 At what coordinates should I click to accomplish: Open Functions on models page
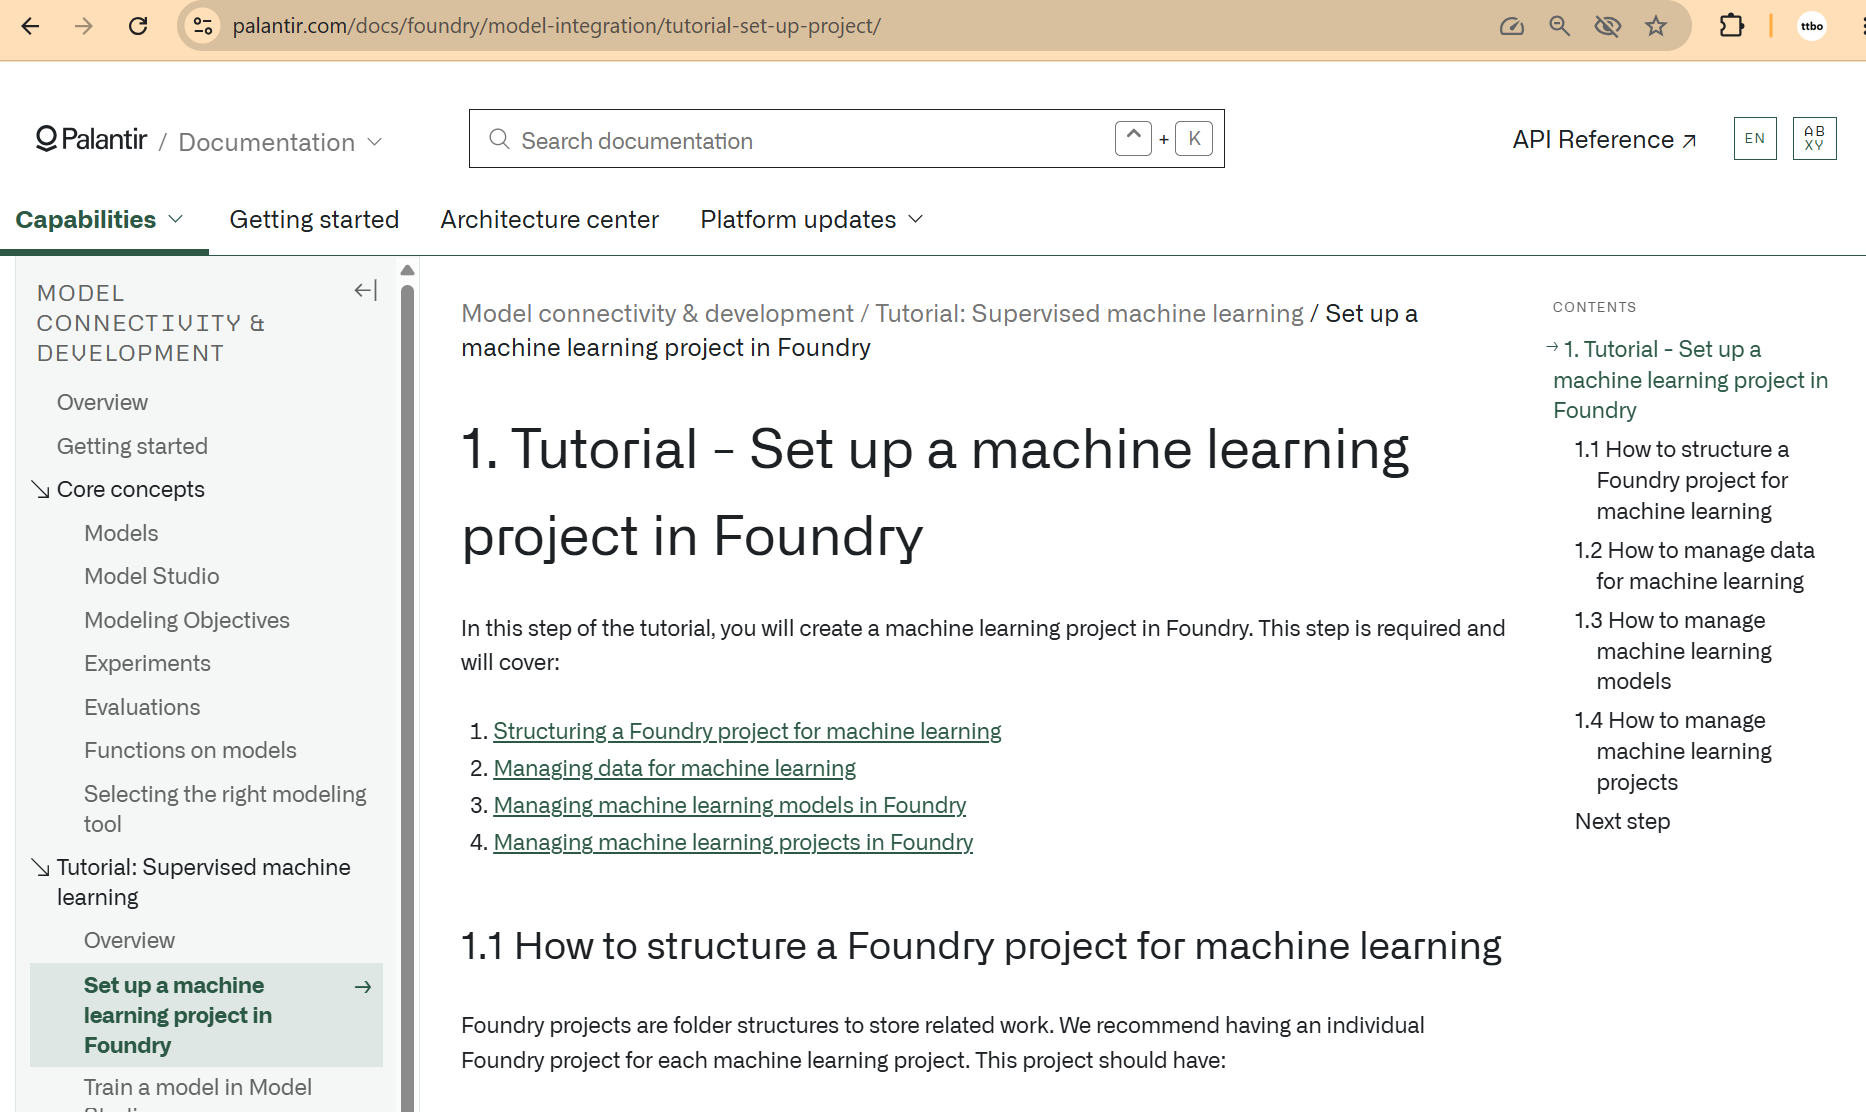click(x=190, y=750)
